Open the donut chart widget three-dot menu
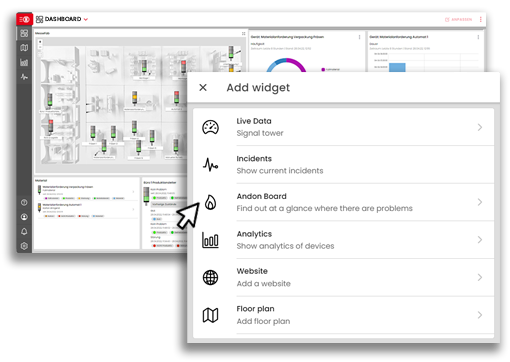 pyautogui.click(x=359, y=37)
